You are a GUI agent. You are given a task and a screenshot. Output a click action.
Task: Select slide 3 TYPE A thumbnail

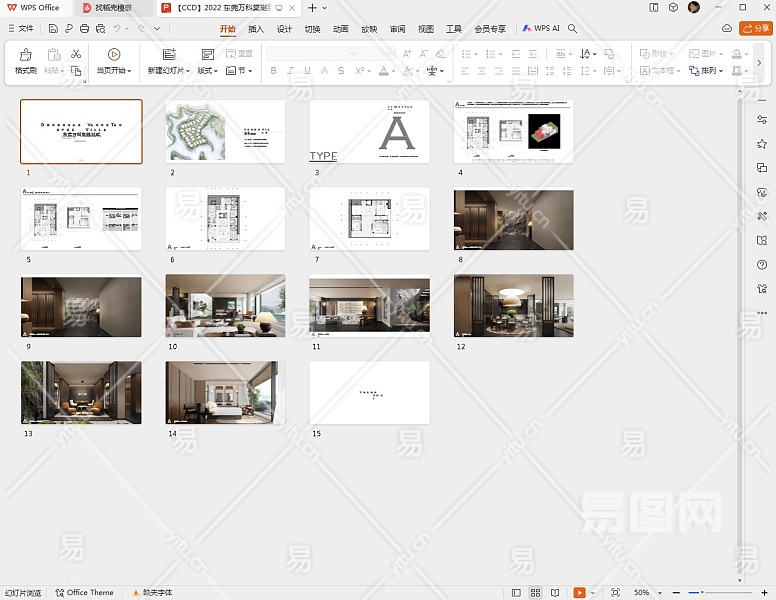coord(369,131)
